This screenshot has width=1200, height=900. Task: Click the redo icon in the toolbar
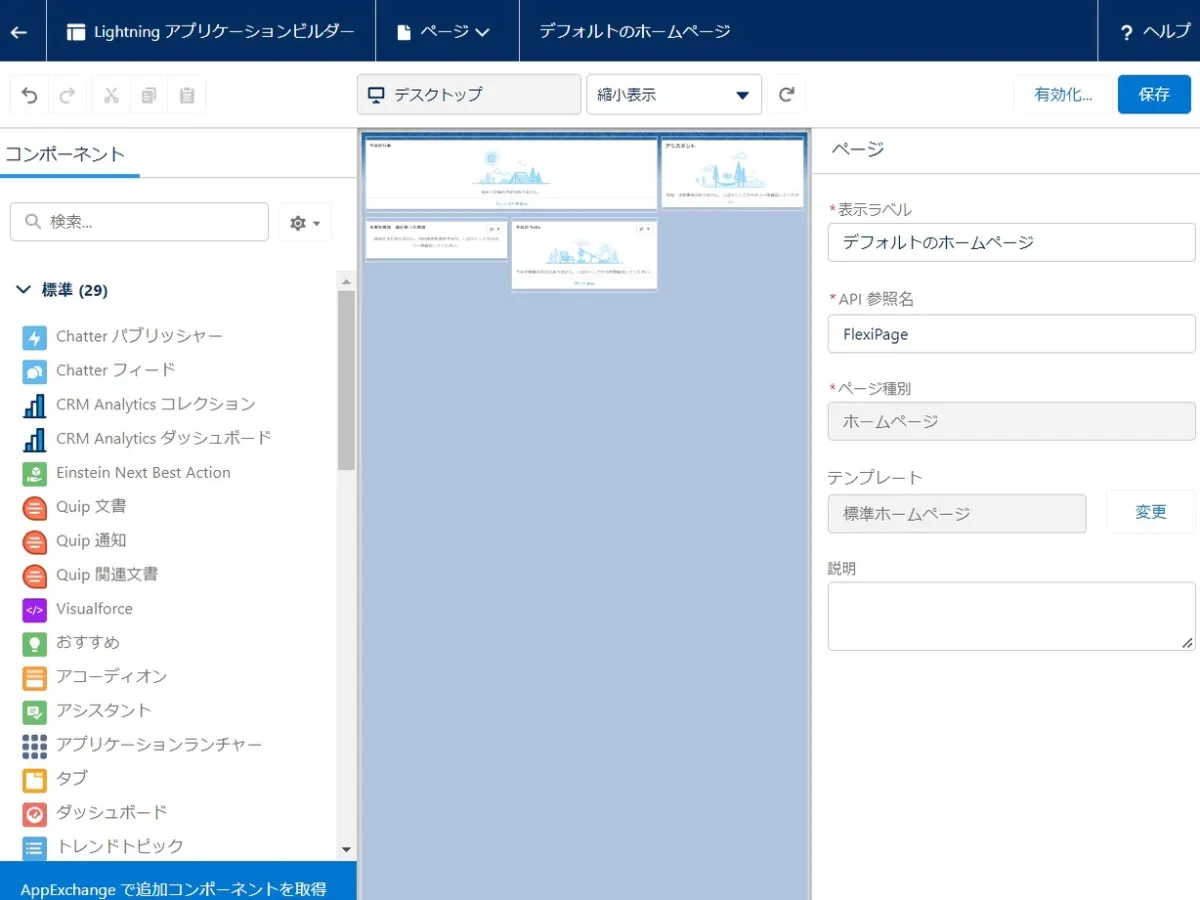tap(67, 94)
